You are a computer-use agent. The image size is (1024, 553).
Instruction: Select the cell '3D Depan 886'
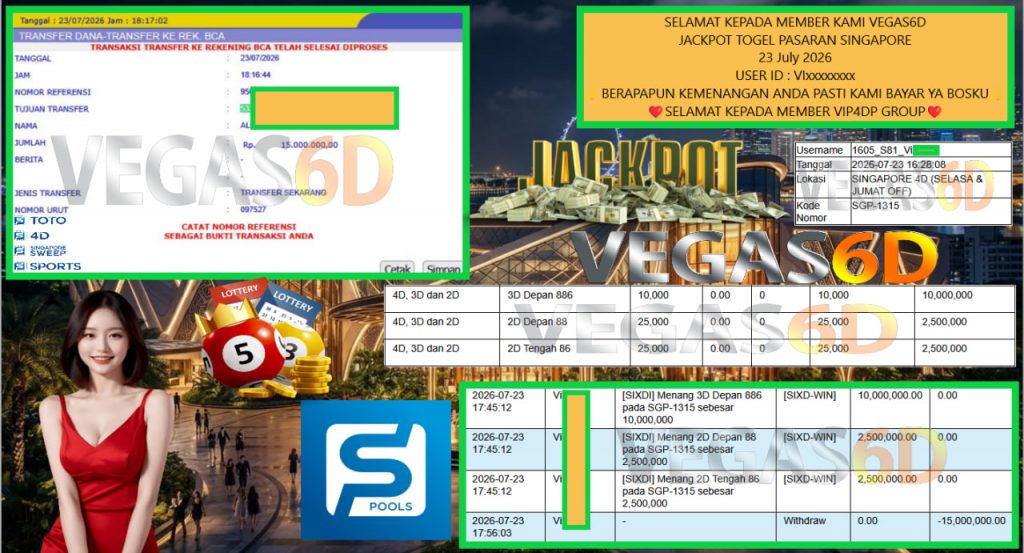(x=565, y=295)
